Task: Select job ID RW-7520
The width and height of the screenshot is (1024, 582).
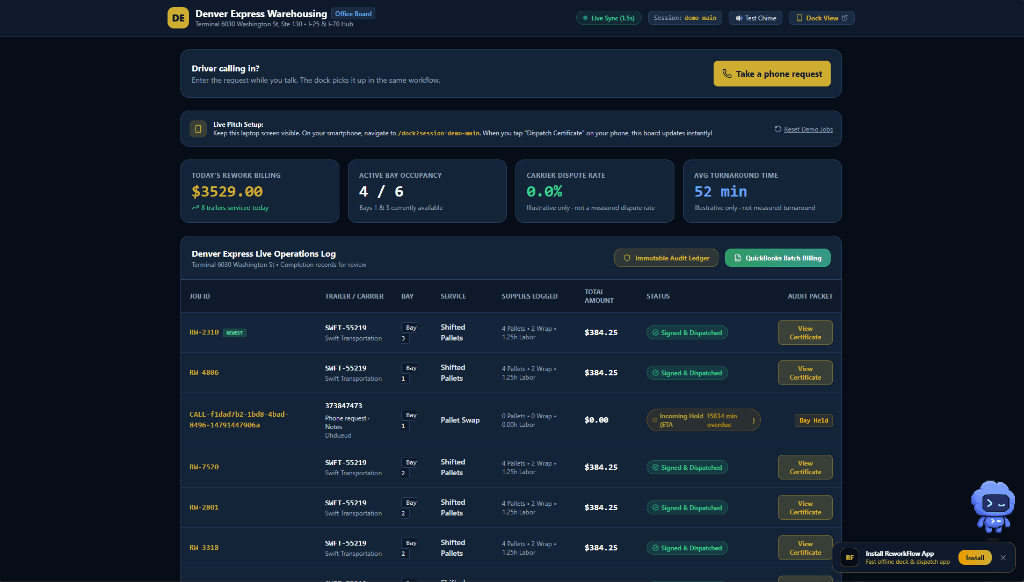Action: 204,467
